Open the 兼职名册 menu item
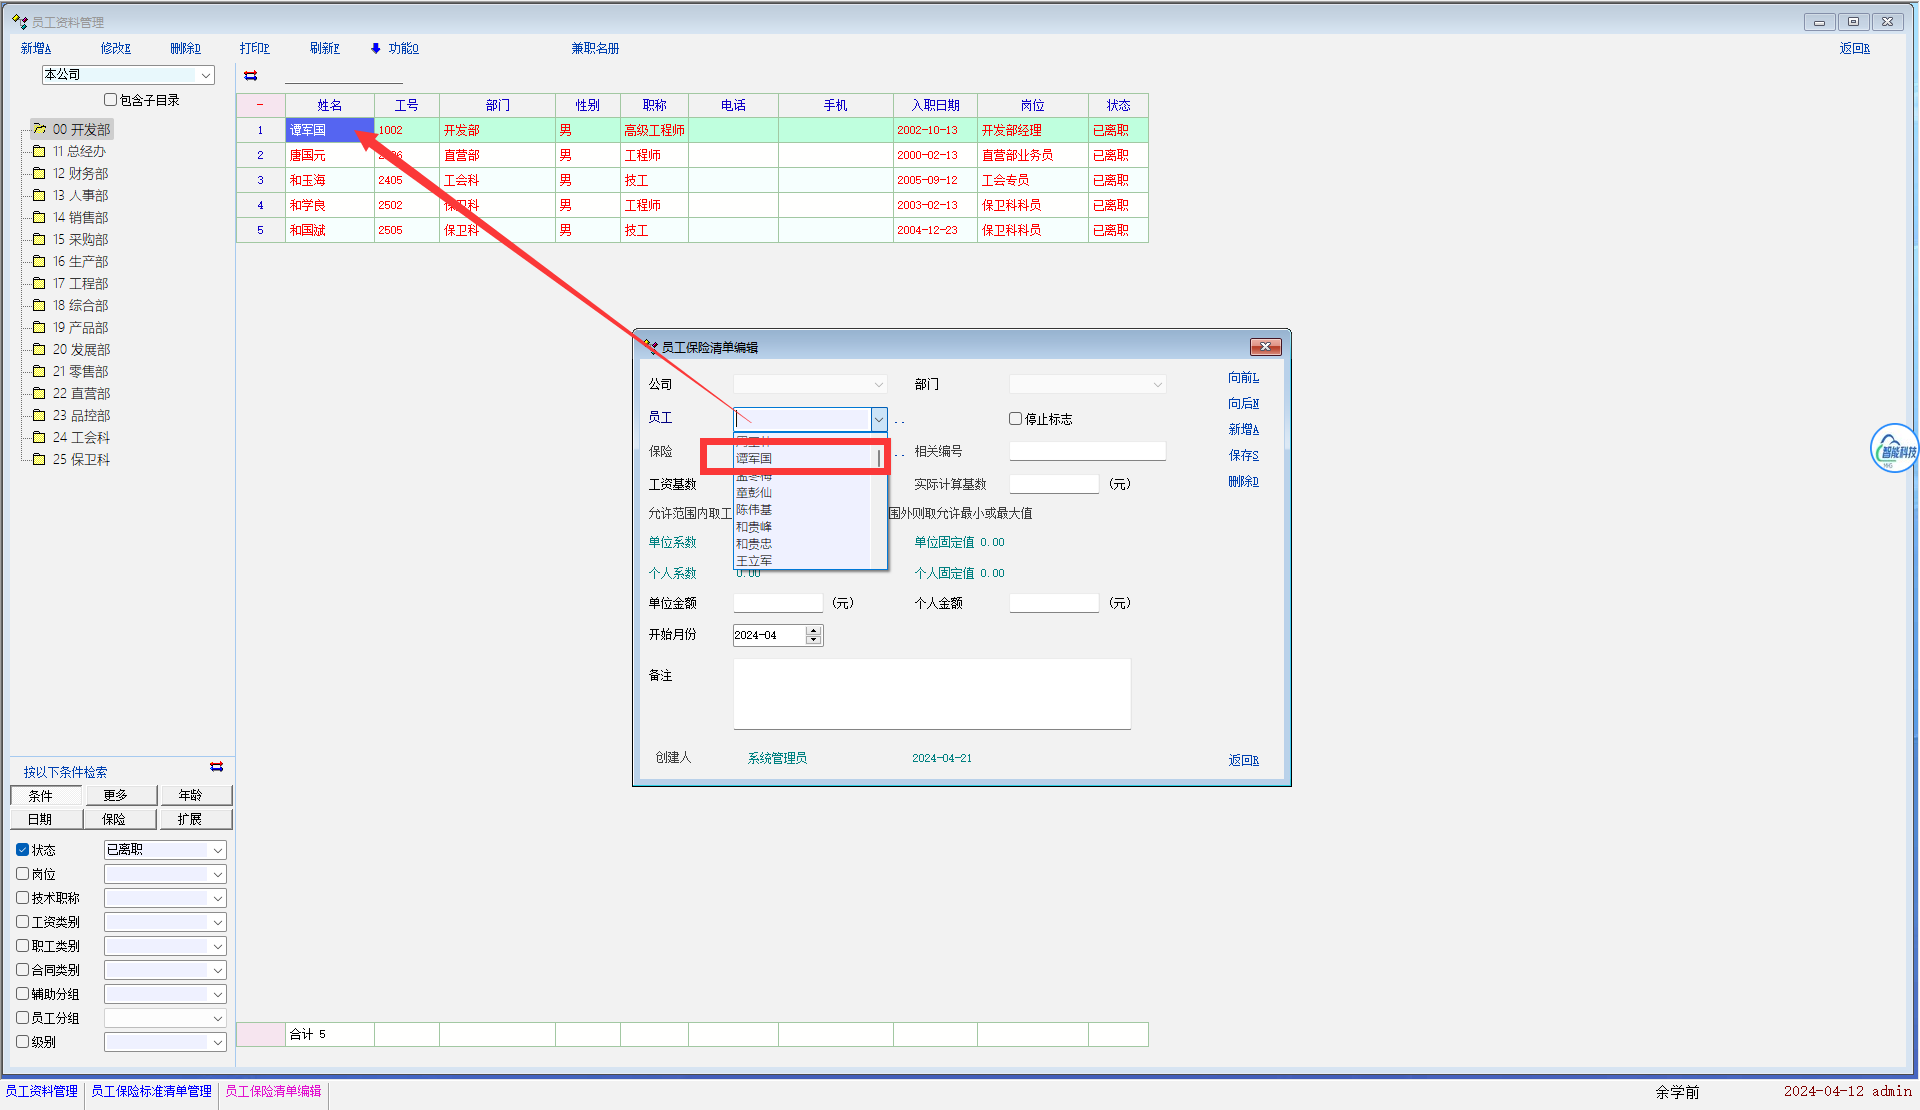 (x=595, y=48)
